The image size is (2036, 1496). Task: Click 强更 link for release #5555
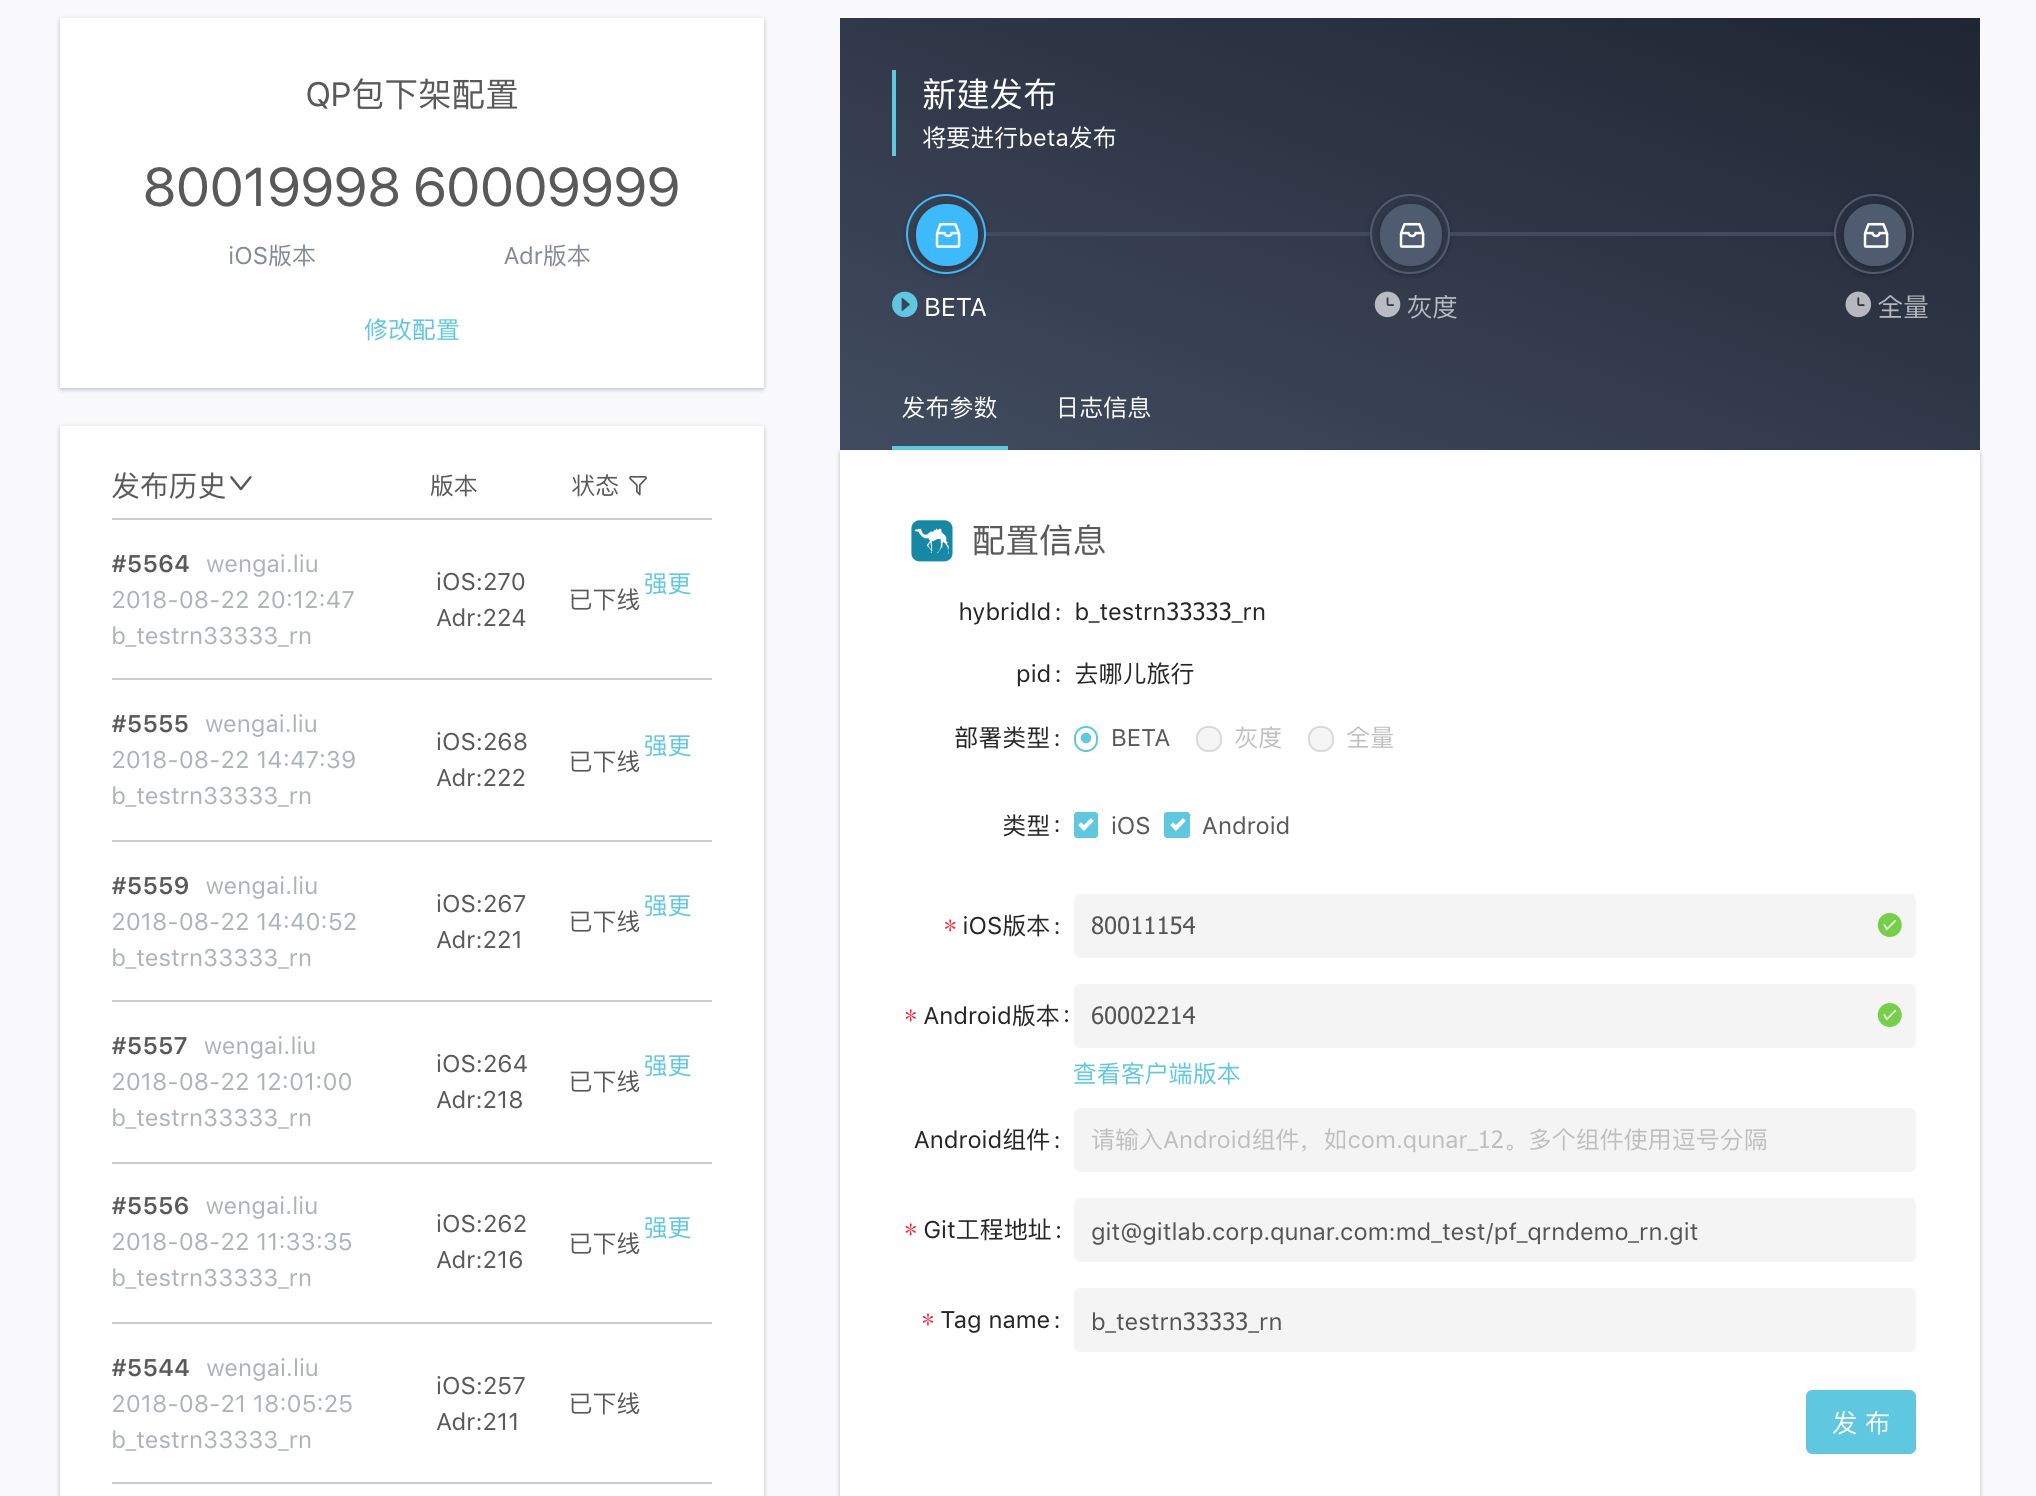pos(667,746)
